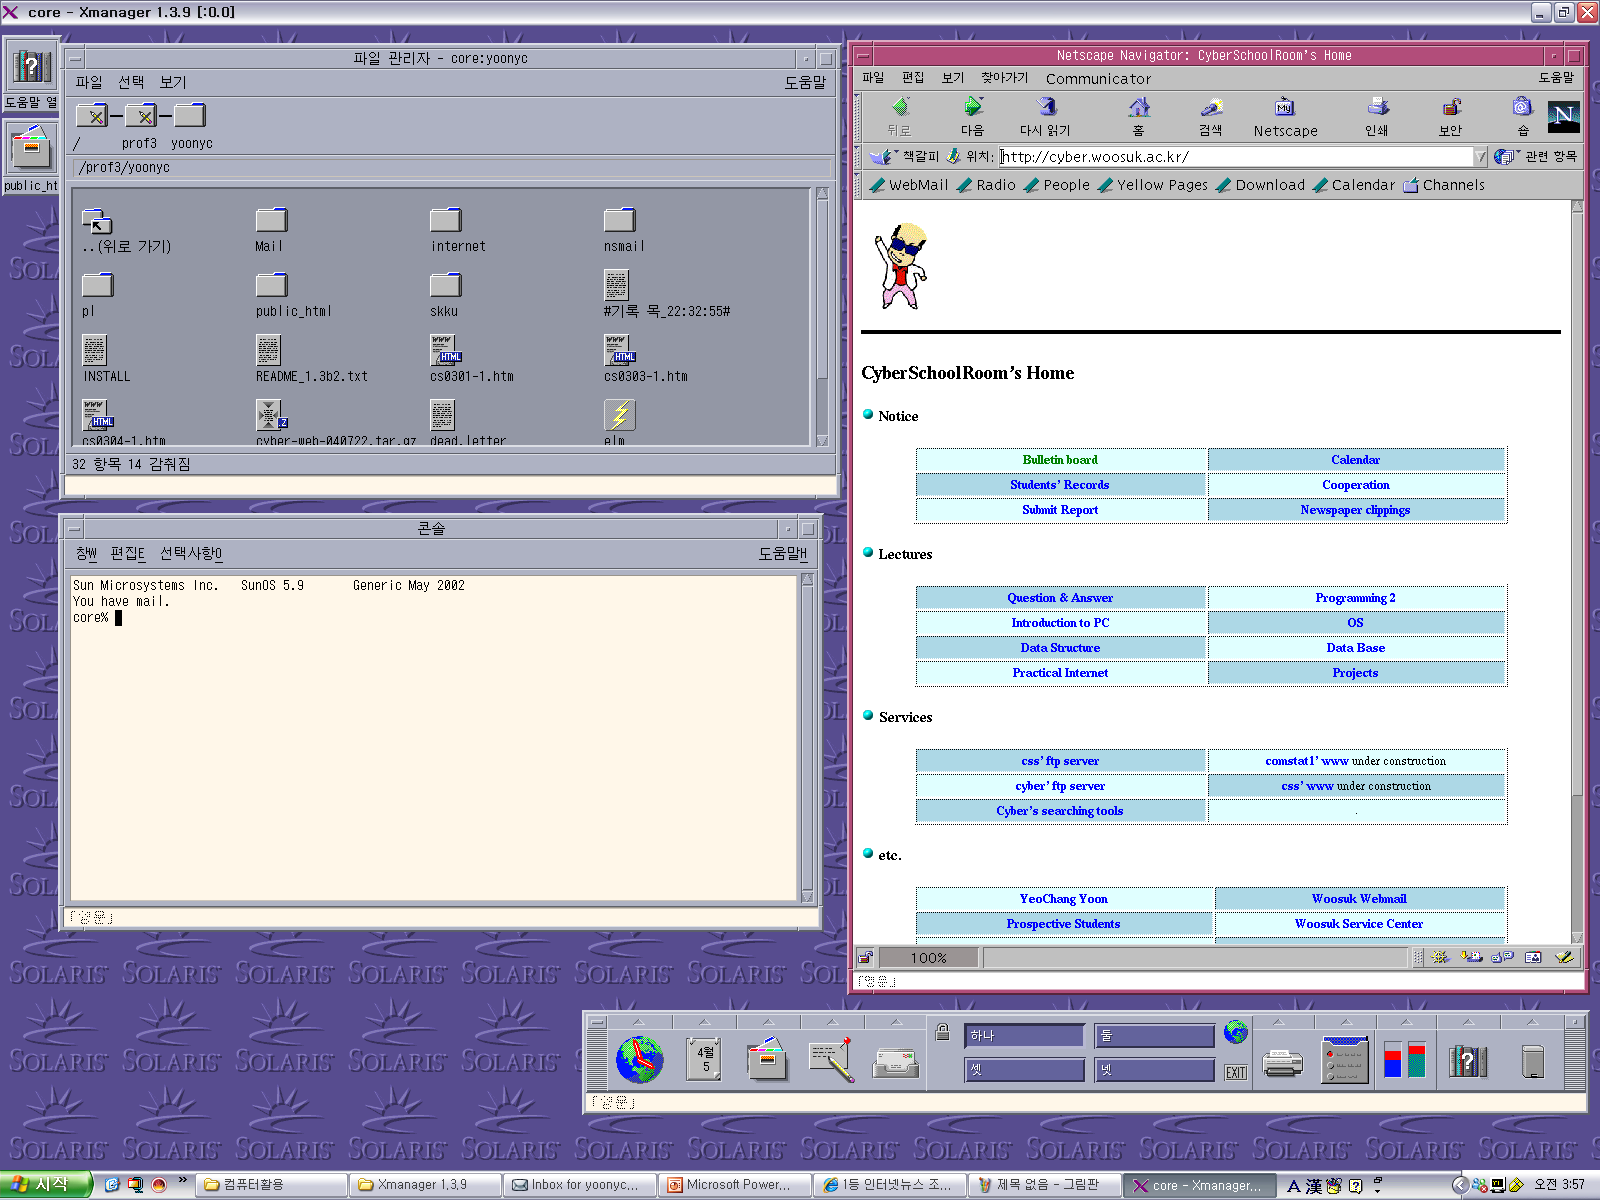Image resolution: width=1600 pixels, height=1200 pixels.
Task: Lock the screen using the padlock icon
Action: coord(942,1032)
